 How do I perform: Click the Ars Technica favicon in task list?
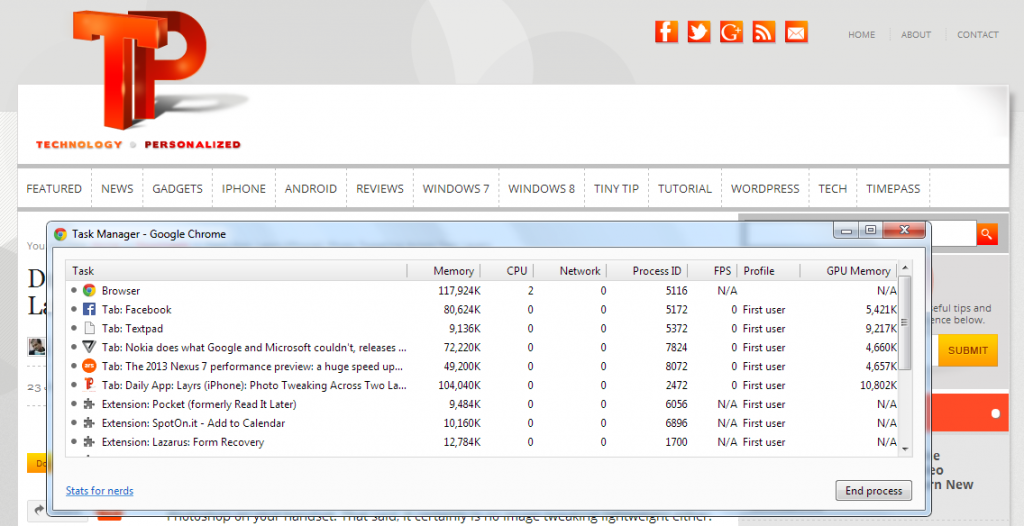tap(89, 366)
